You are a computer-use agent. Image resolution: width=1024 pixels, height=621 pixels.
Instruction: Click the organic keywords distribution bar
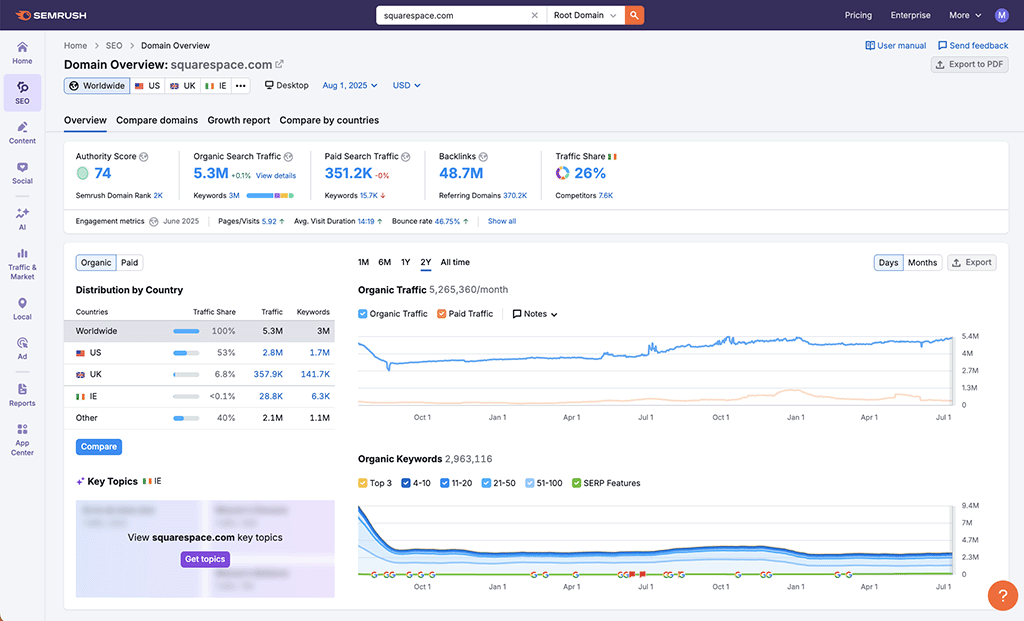270,196
